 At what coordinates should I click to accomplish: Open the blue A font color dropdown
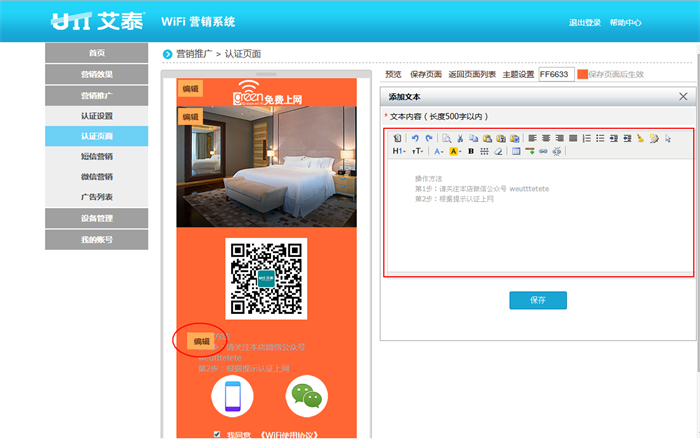[439, 151]
